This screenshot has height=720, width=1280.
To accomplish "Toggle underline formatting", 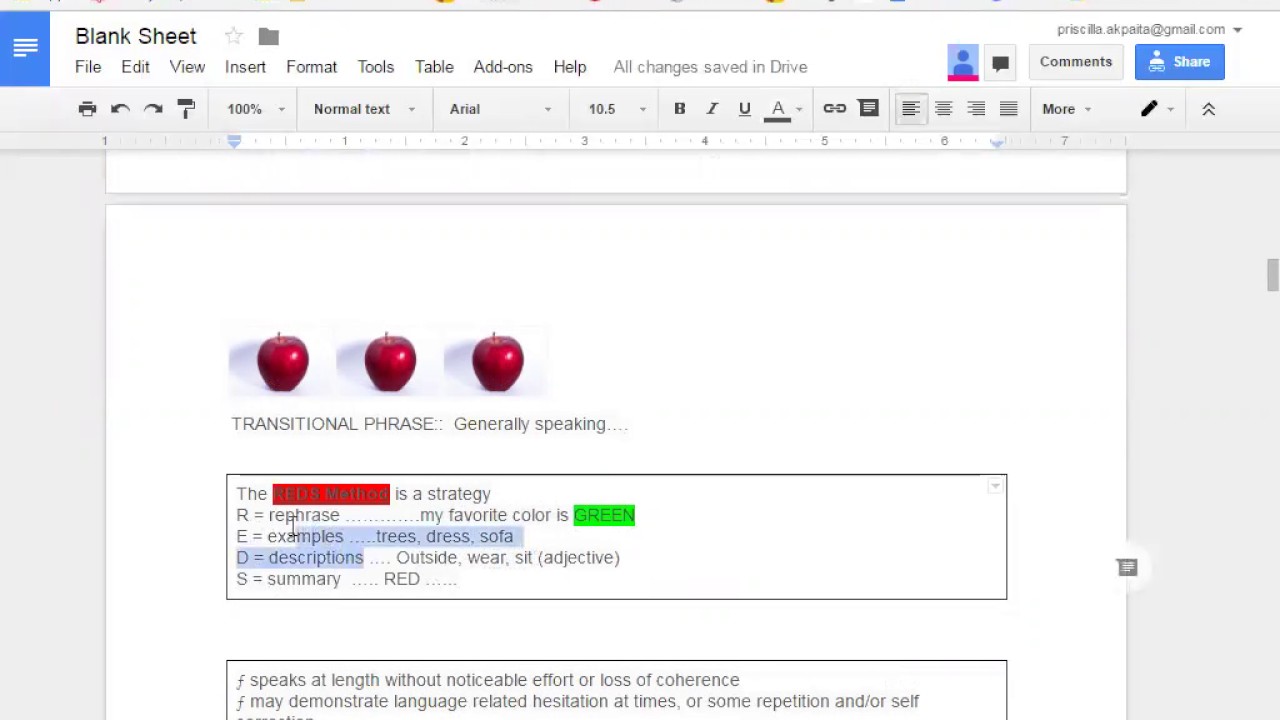I will [x=744, y=109].
